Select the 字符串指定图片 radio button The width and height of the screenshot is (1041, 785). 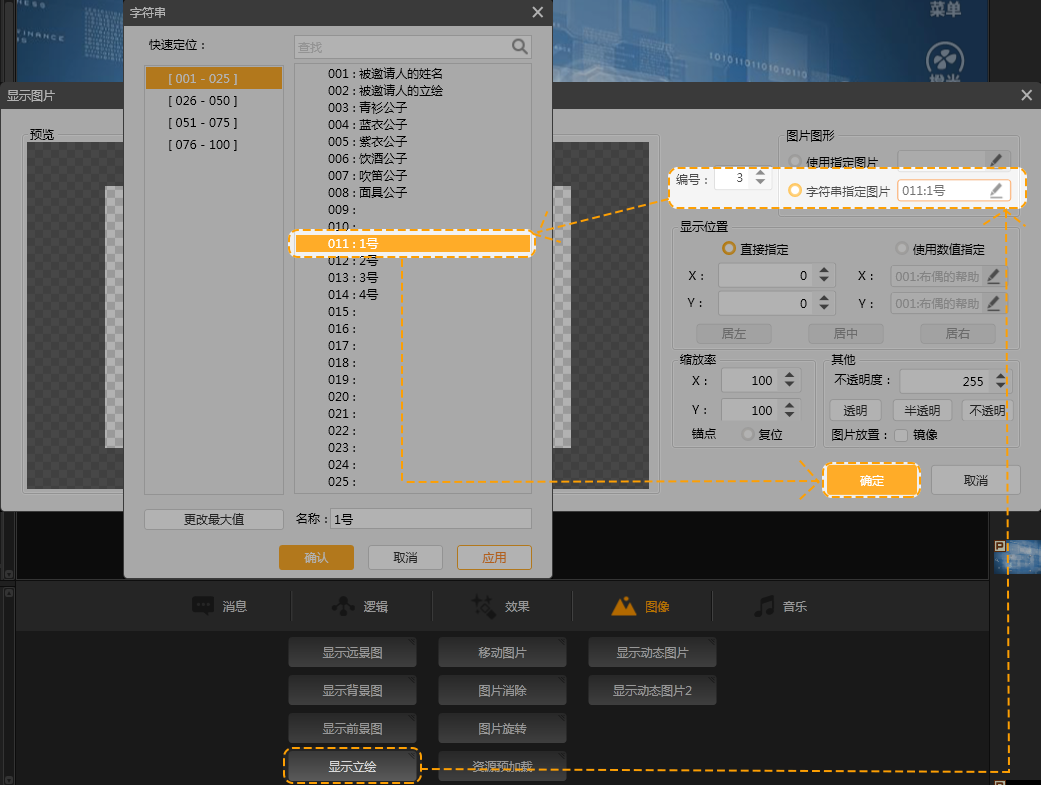tap(796, 190)
